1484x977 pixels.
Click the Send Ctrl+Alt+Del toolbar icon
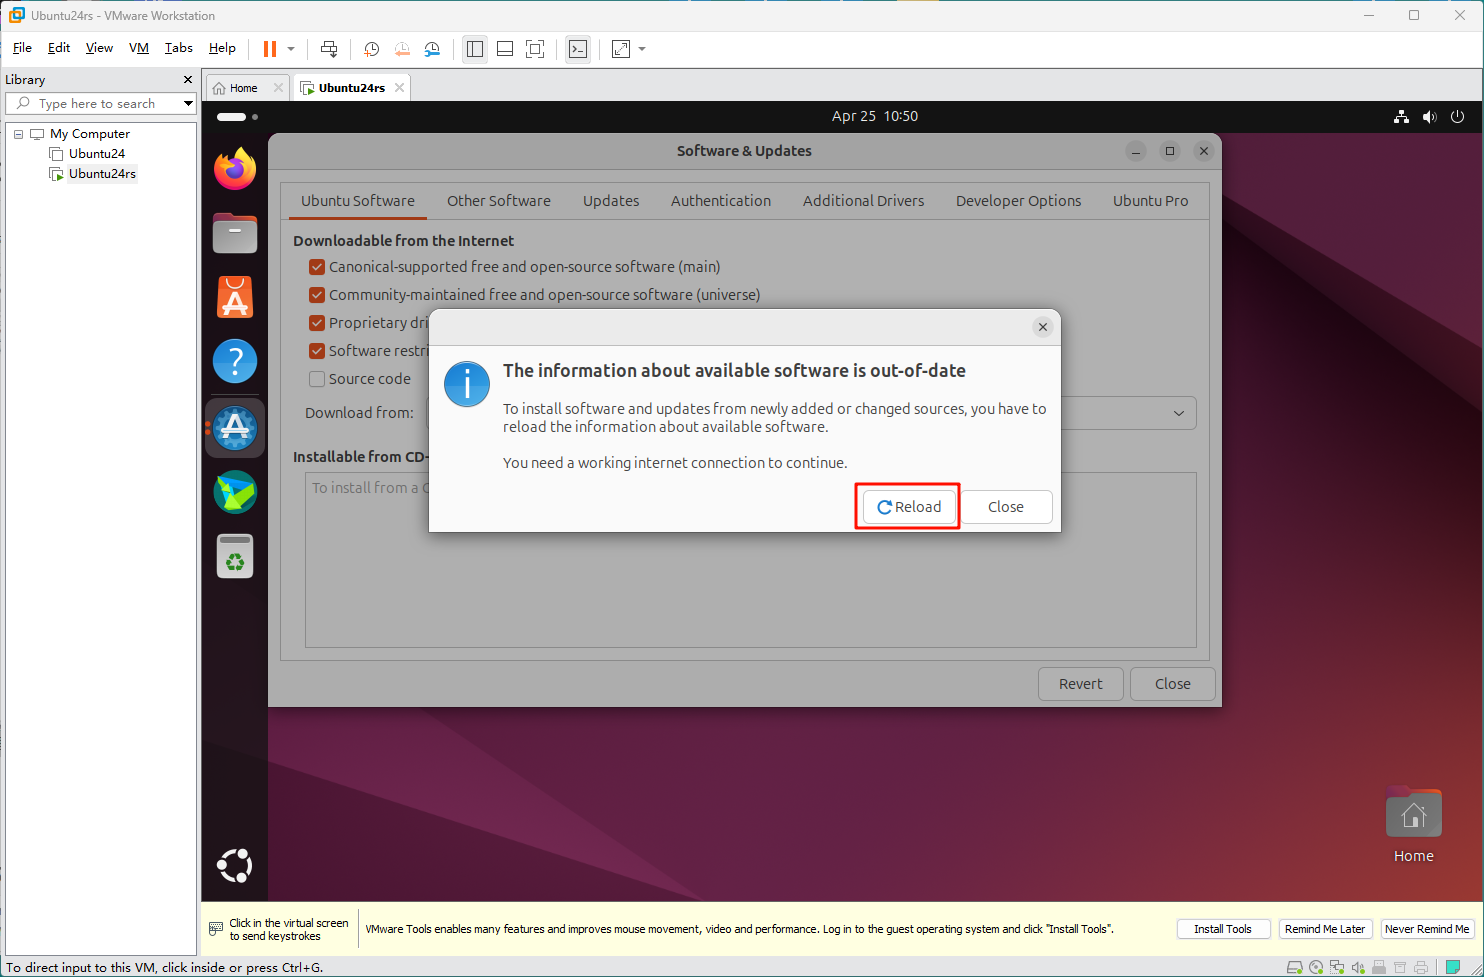pos(329,49)
